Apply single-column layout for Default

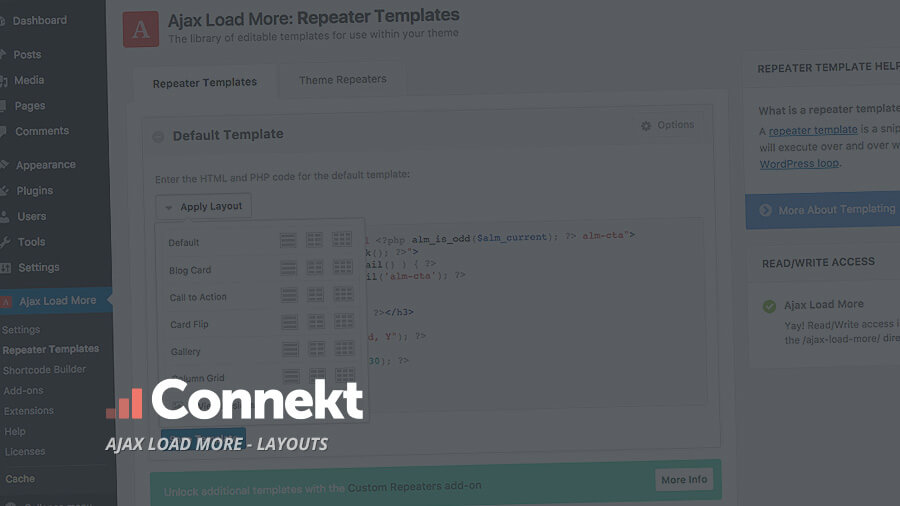288,240
